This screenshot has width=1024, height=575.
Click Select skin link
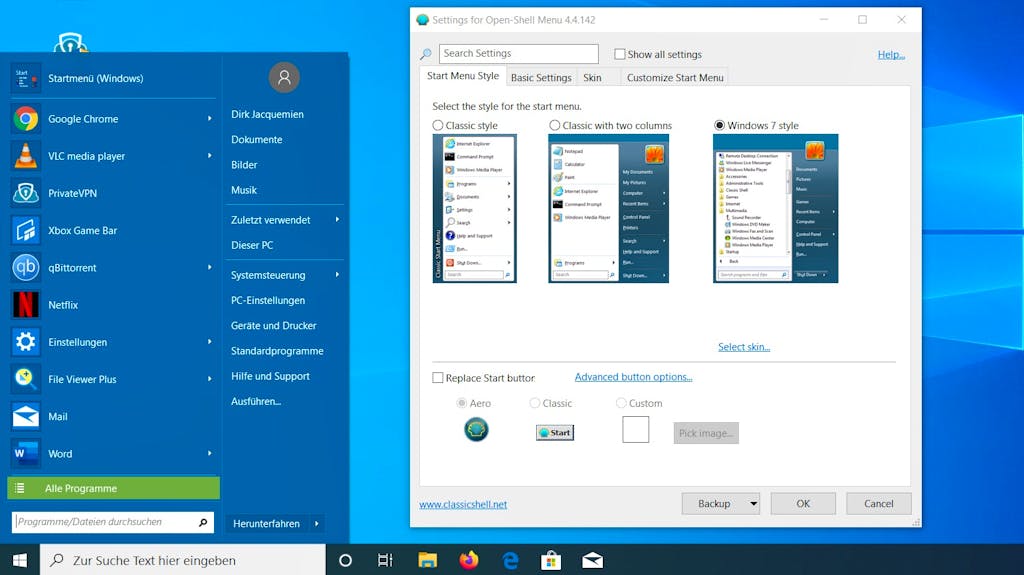pyautogui.click(x=744, y=347)
